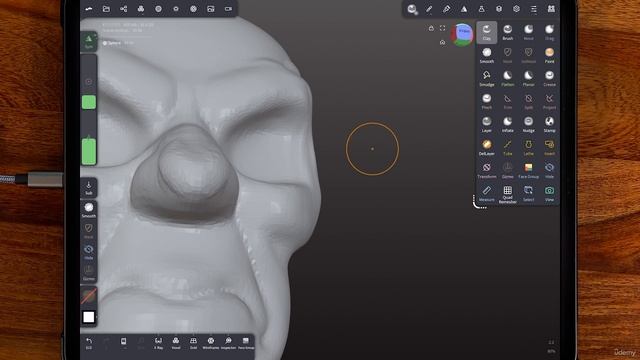Open the camera menu in top bar
The width and height of the screenshot is (640, 360).
[228, 9]
